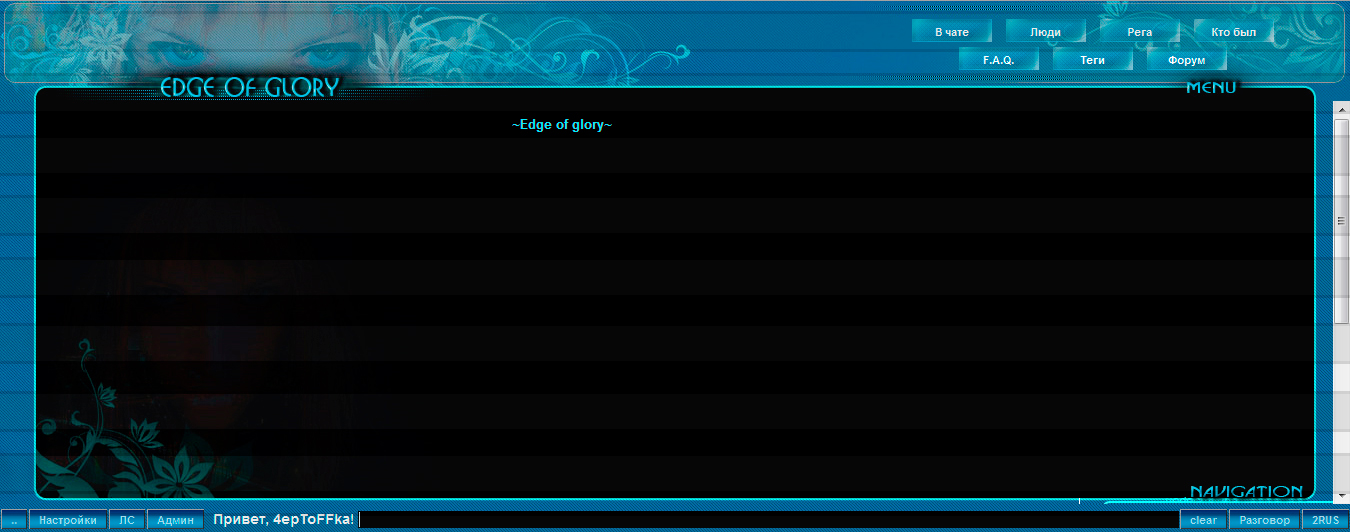Go to the "Люди" people list
Image resolution: width=1350 pixels, height=532 pixels.
pos(1045,32)
